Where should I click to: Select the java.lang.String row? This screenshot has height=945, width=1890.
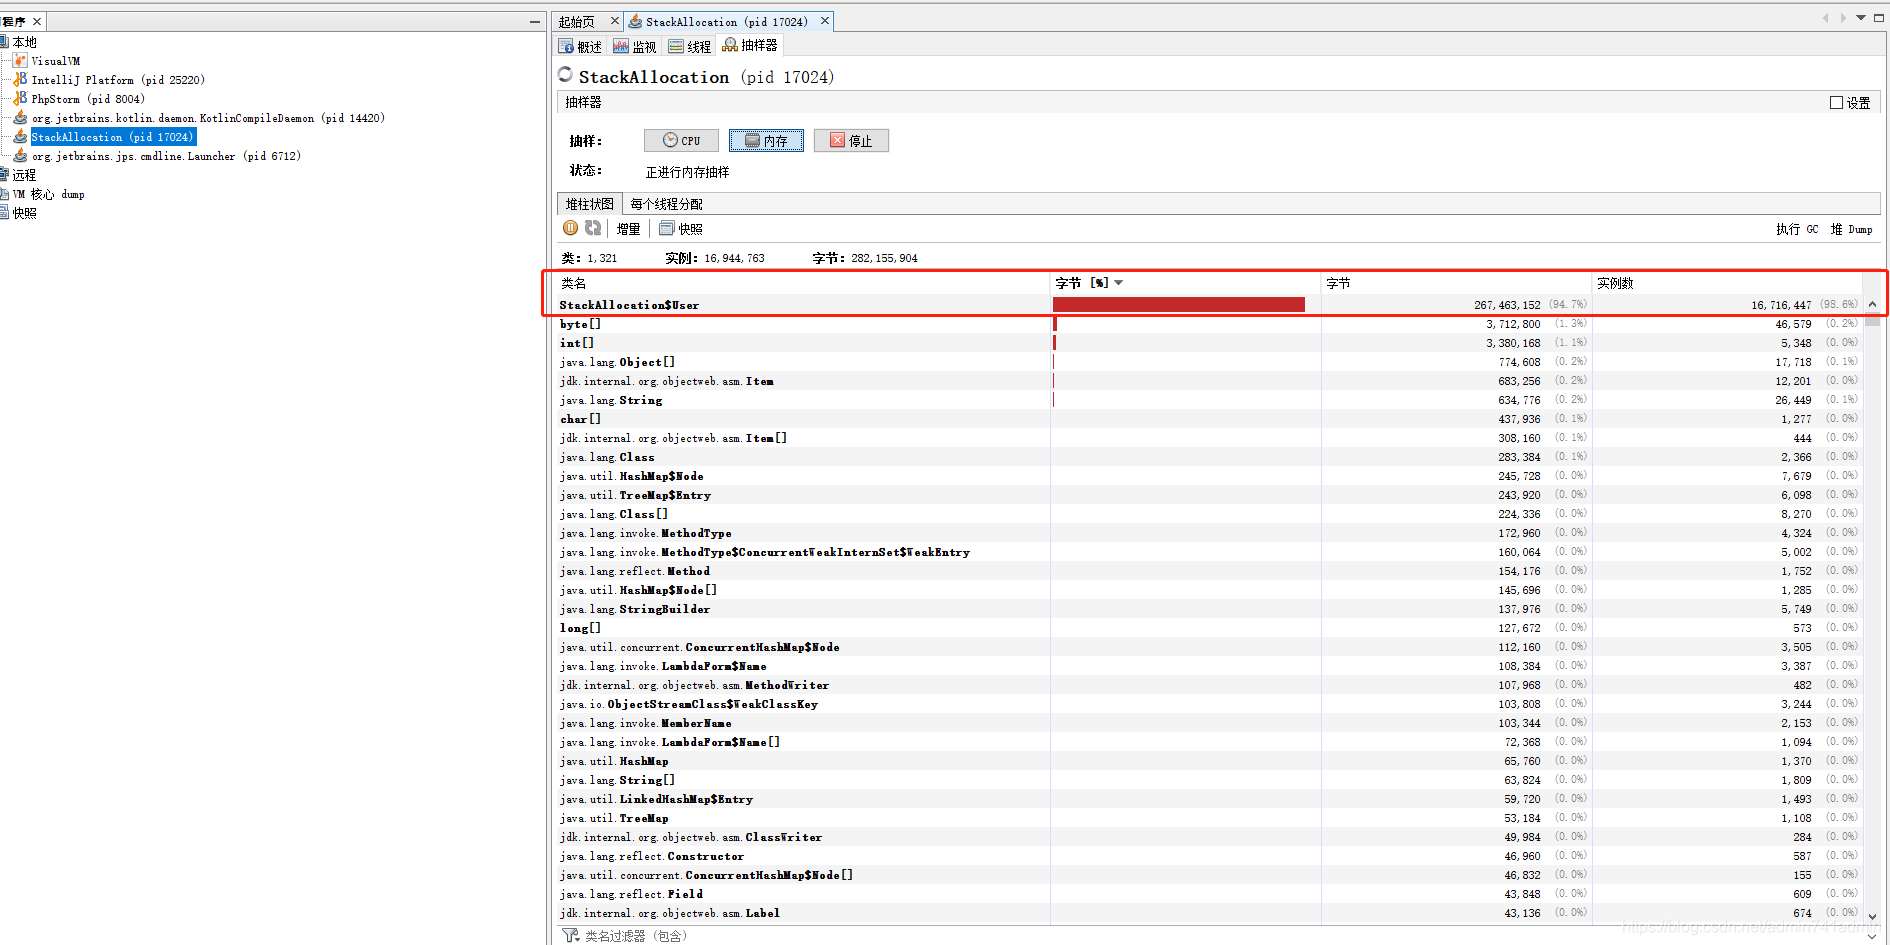pos(1209,400)
